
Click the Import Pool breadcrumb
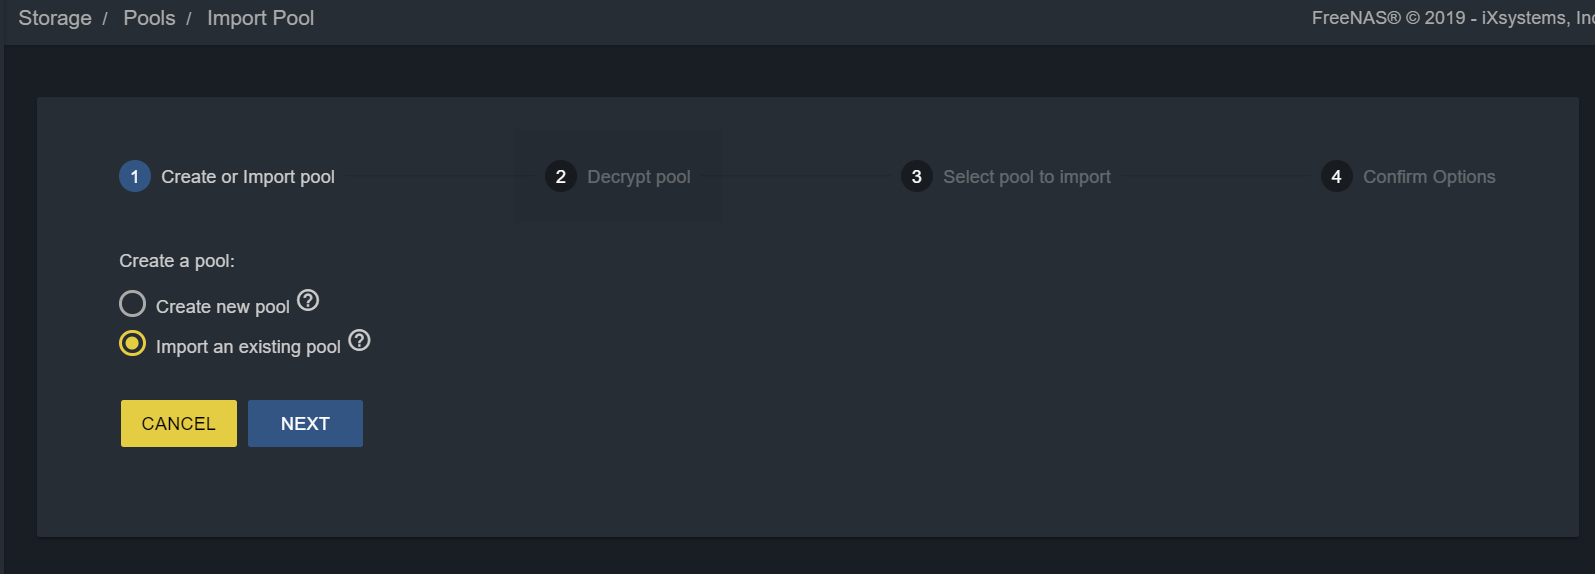[x=260, y=18]
